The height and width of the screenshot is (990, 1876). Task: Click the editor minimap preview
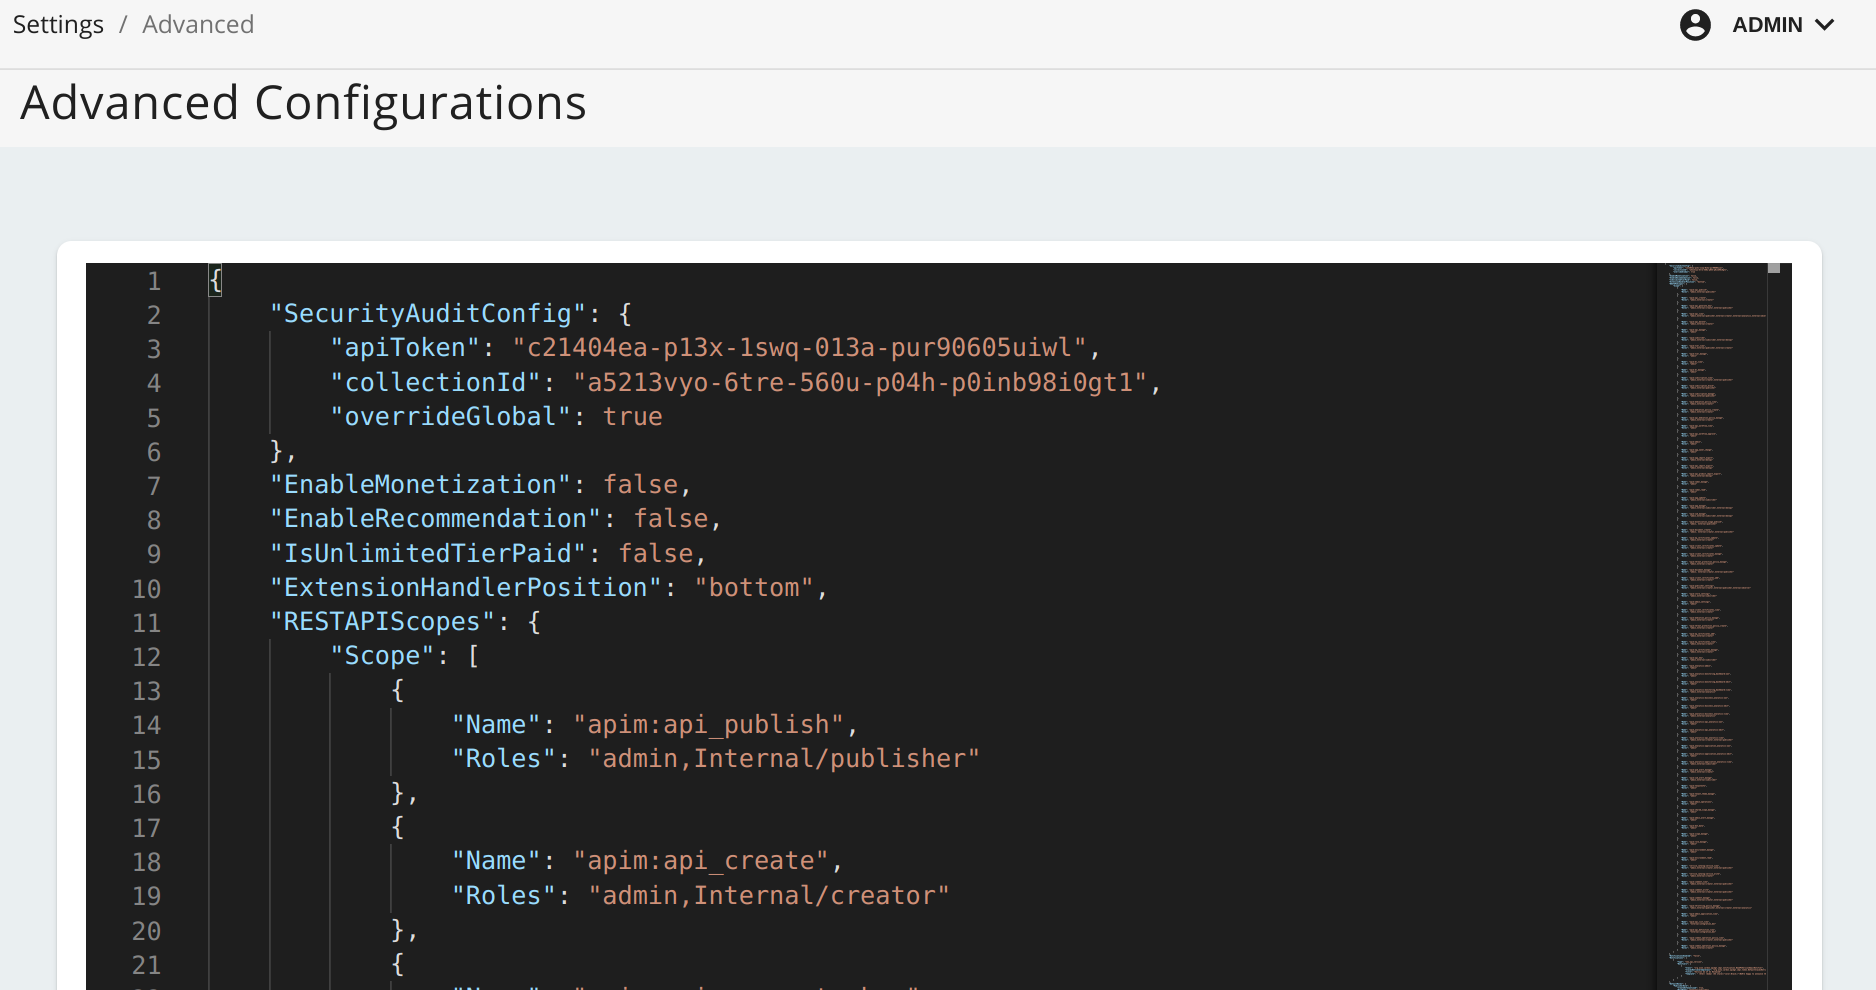tap(1710, 600)
